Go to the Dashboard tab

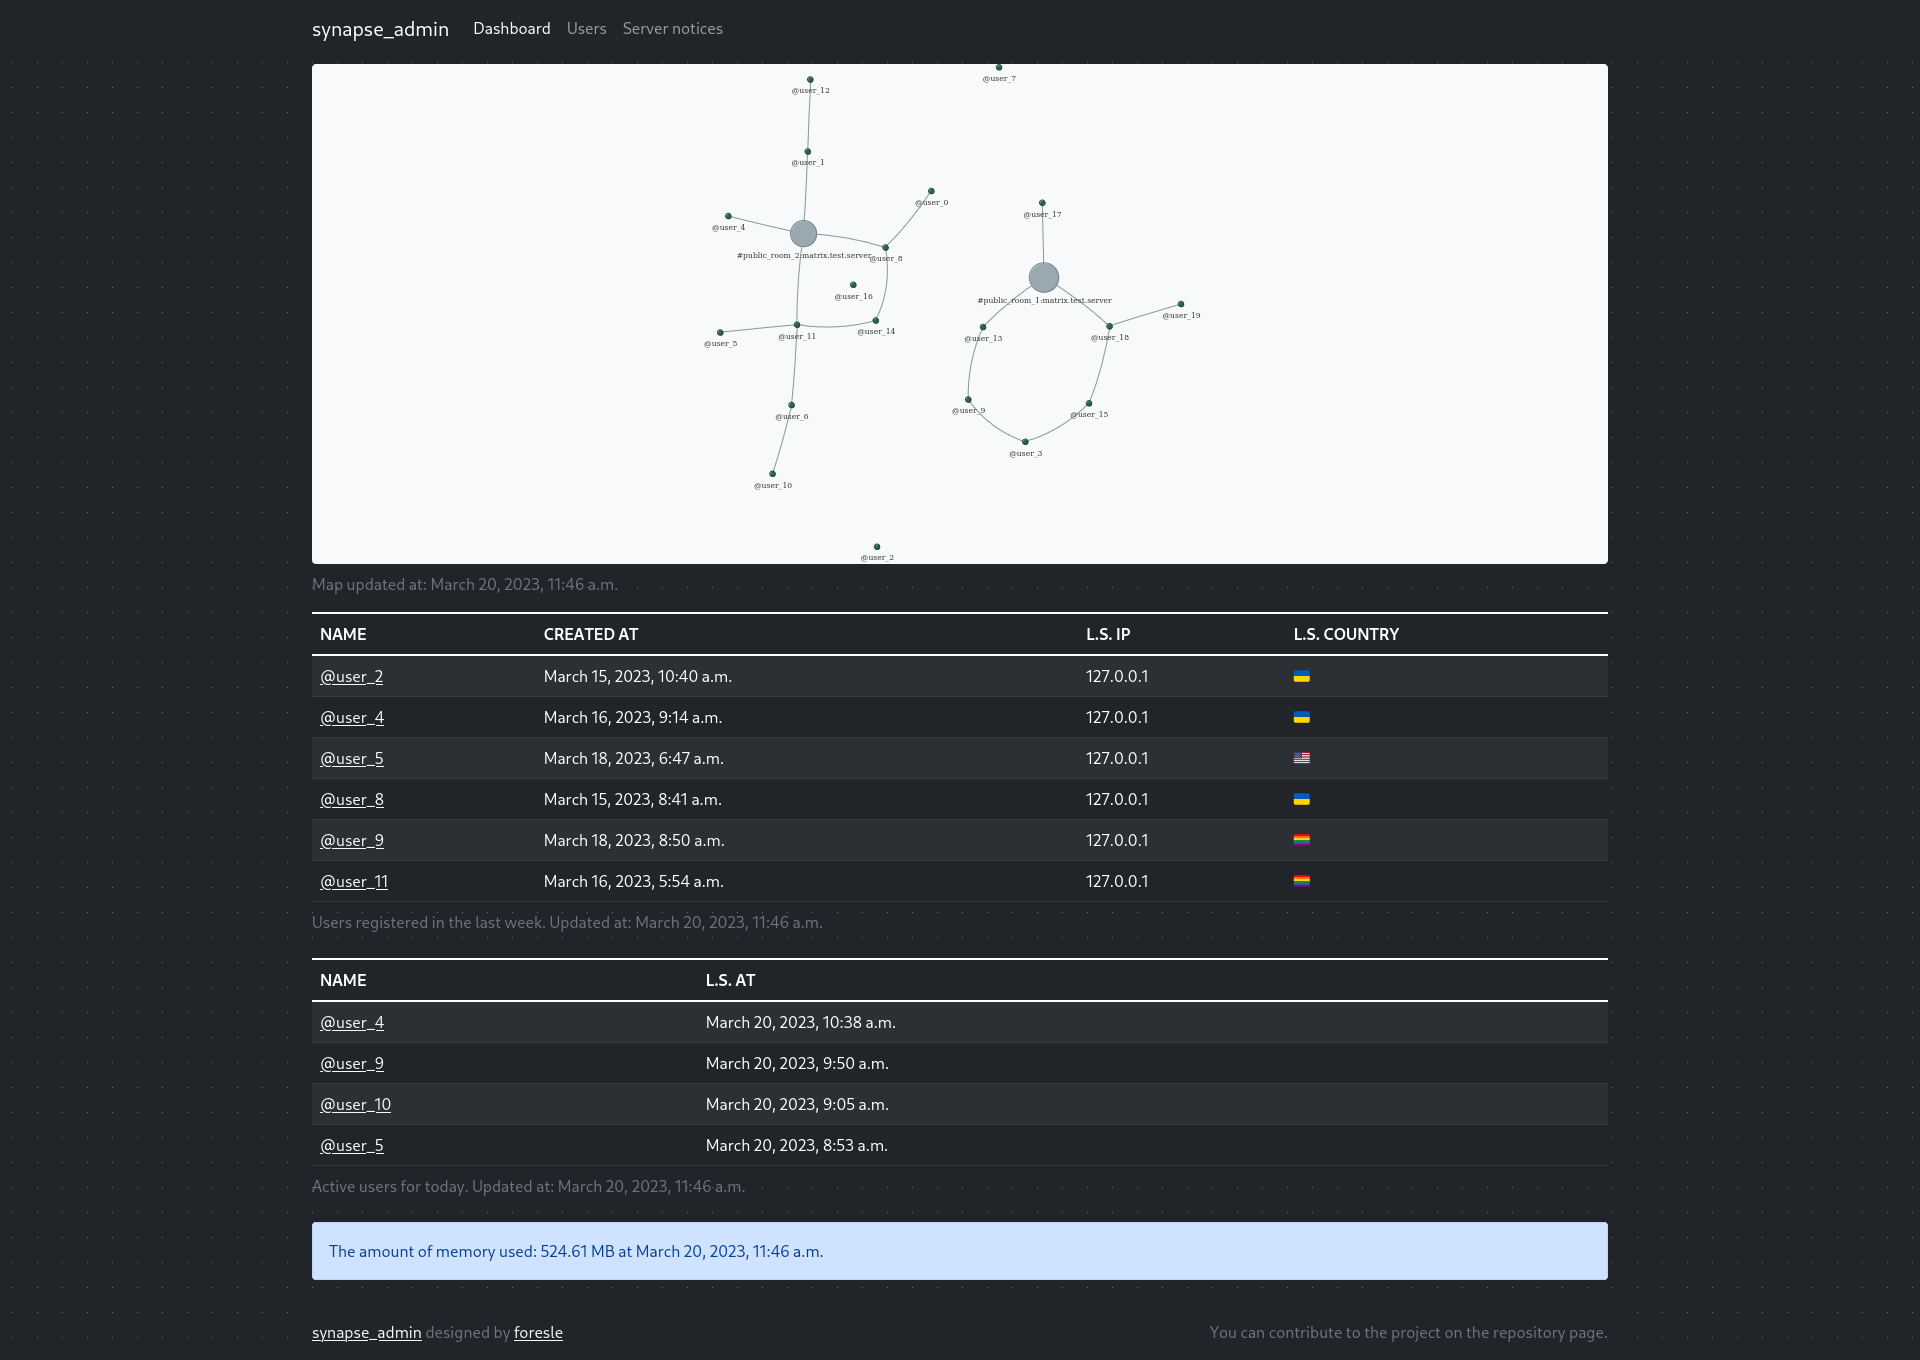pos(511,29)
